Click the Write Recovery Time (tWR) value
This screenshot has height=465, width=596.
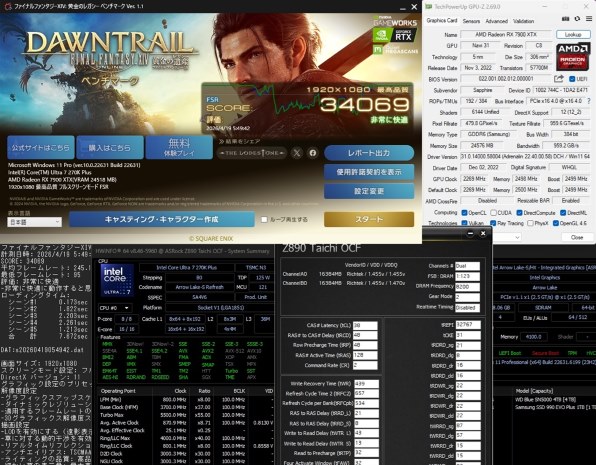366,384
